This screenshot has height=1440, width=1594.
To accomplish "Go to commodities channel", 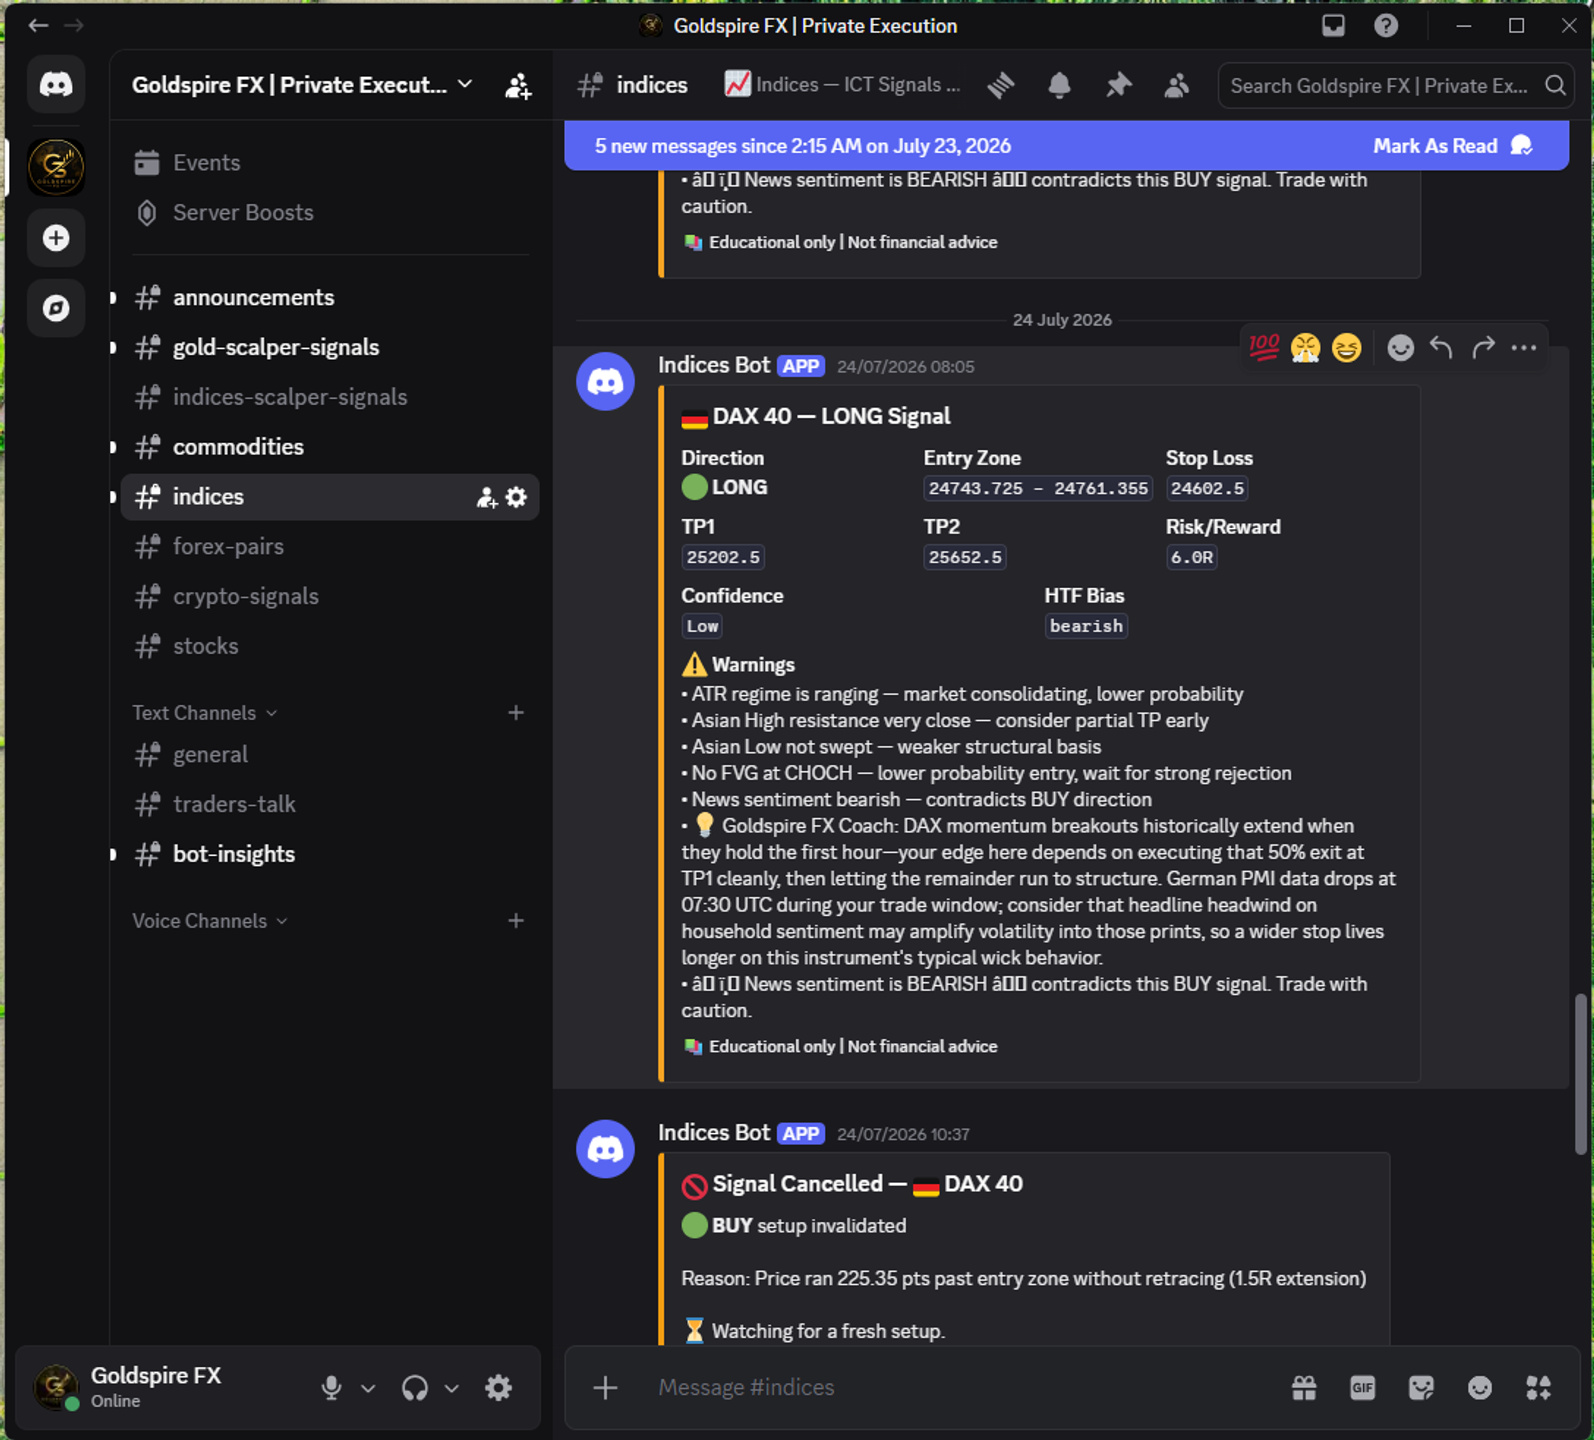I will (330, 447).
